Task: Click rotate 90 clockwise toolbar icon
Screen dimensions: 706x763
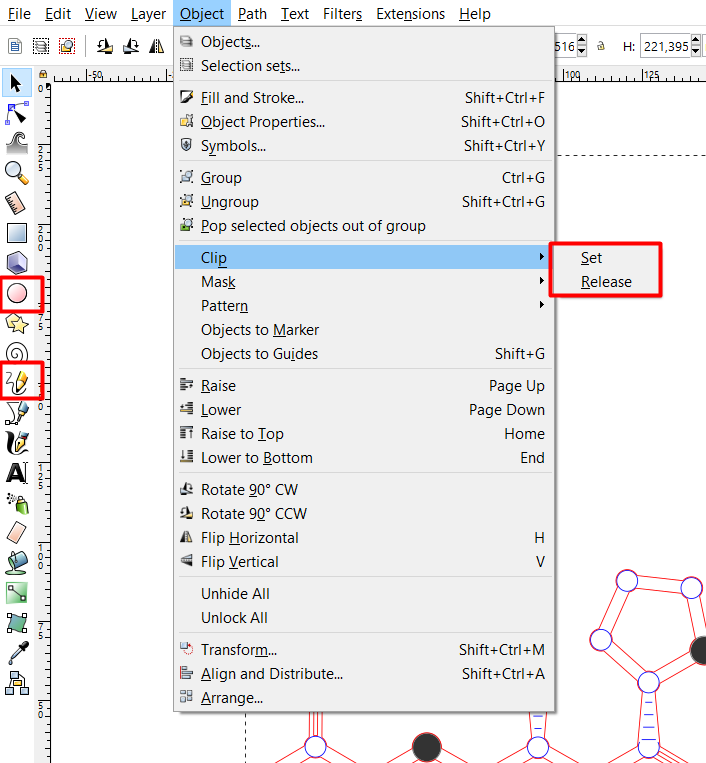Action: pos(130,46)
